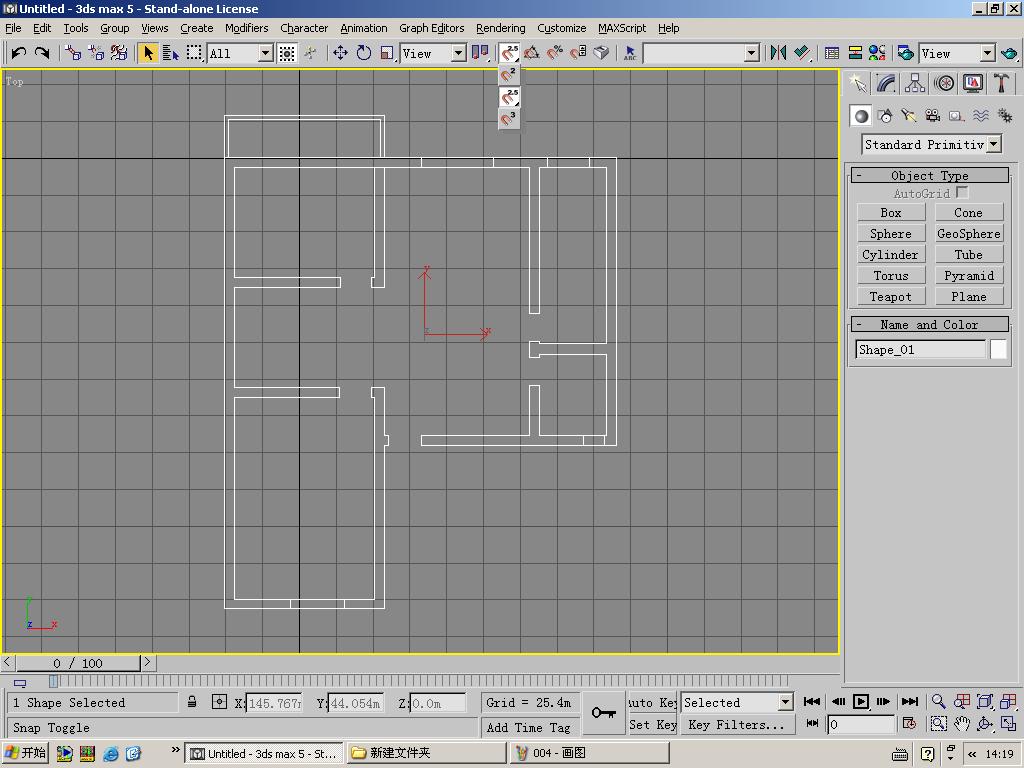
Task: Switch to the Modify panel tab
Action: 886,83
